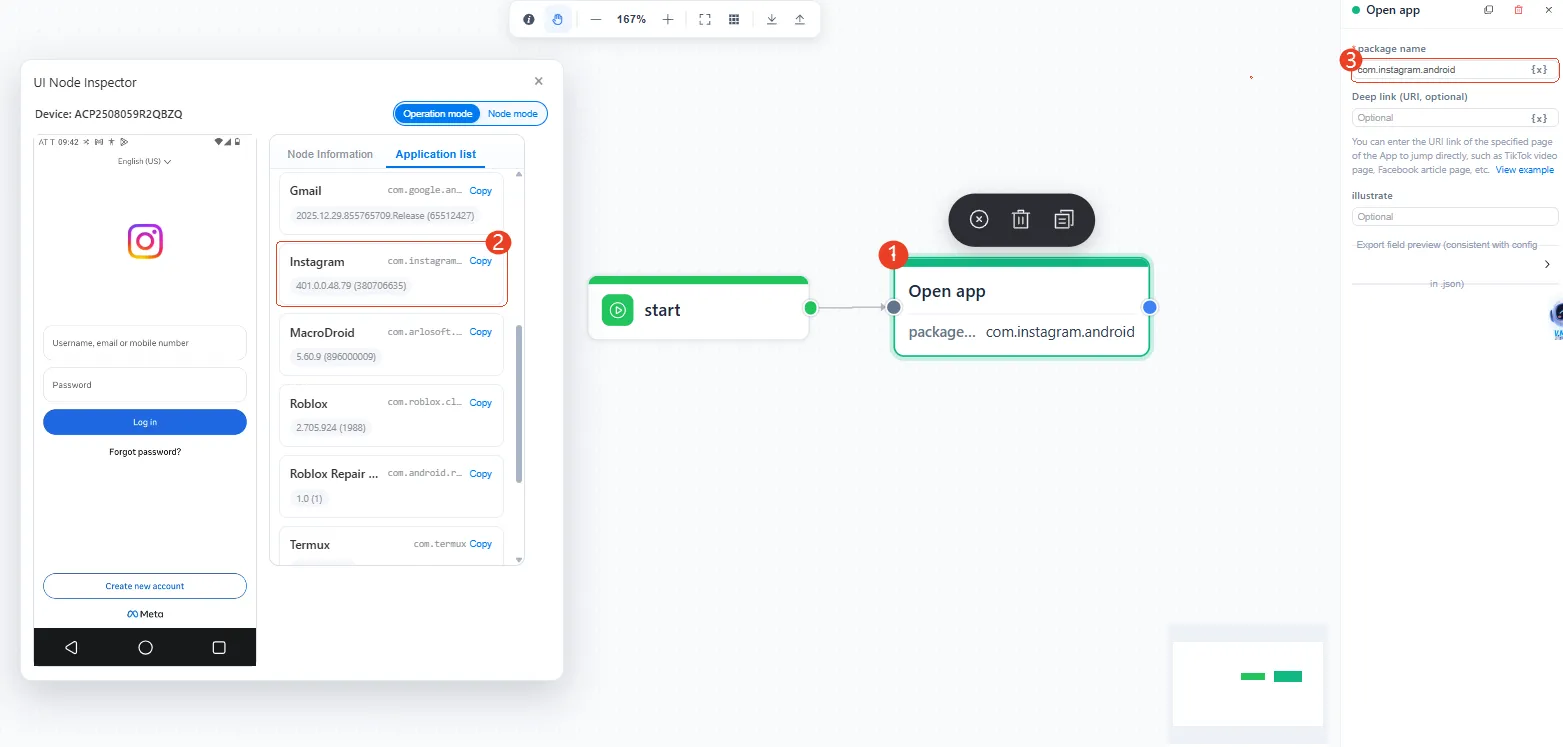Click the trash icon on node popup toolbar
The image size is (1563, 747).
point(1021,220)
